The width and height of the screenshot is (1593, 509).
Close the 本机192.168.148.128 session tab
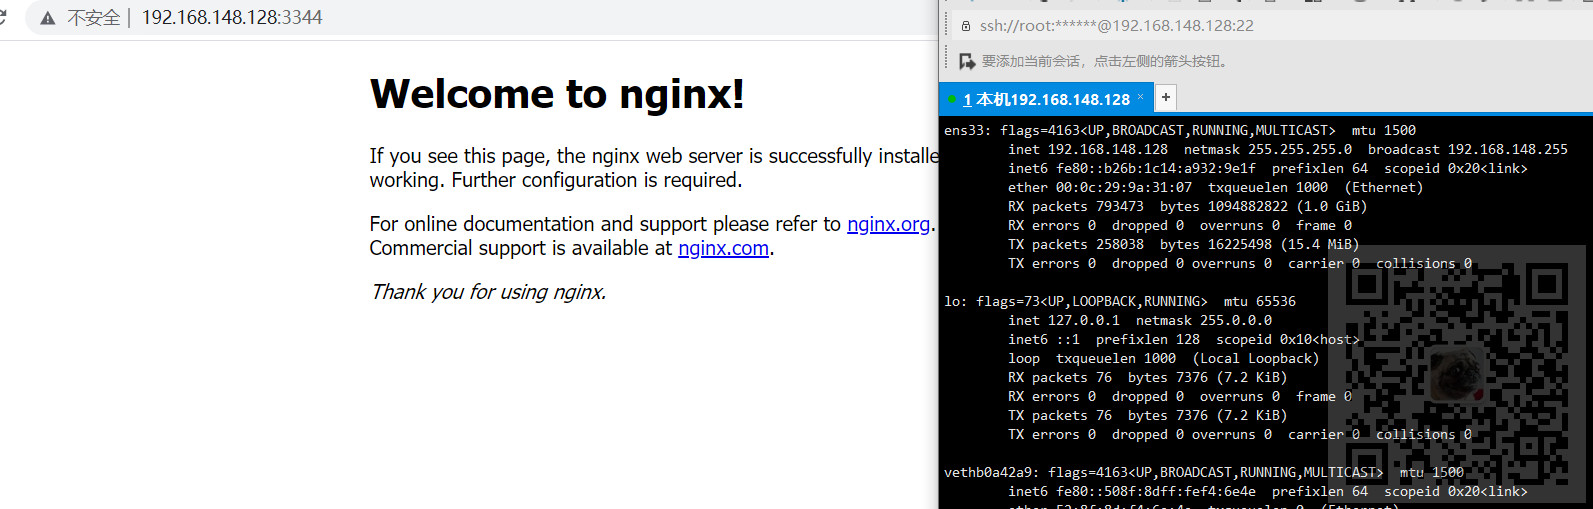point(1140,97)
